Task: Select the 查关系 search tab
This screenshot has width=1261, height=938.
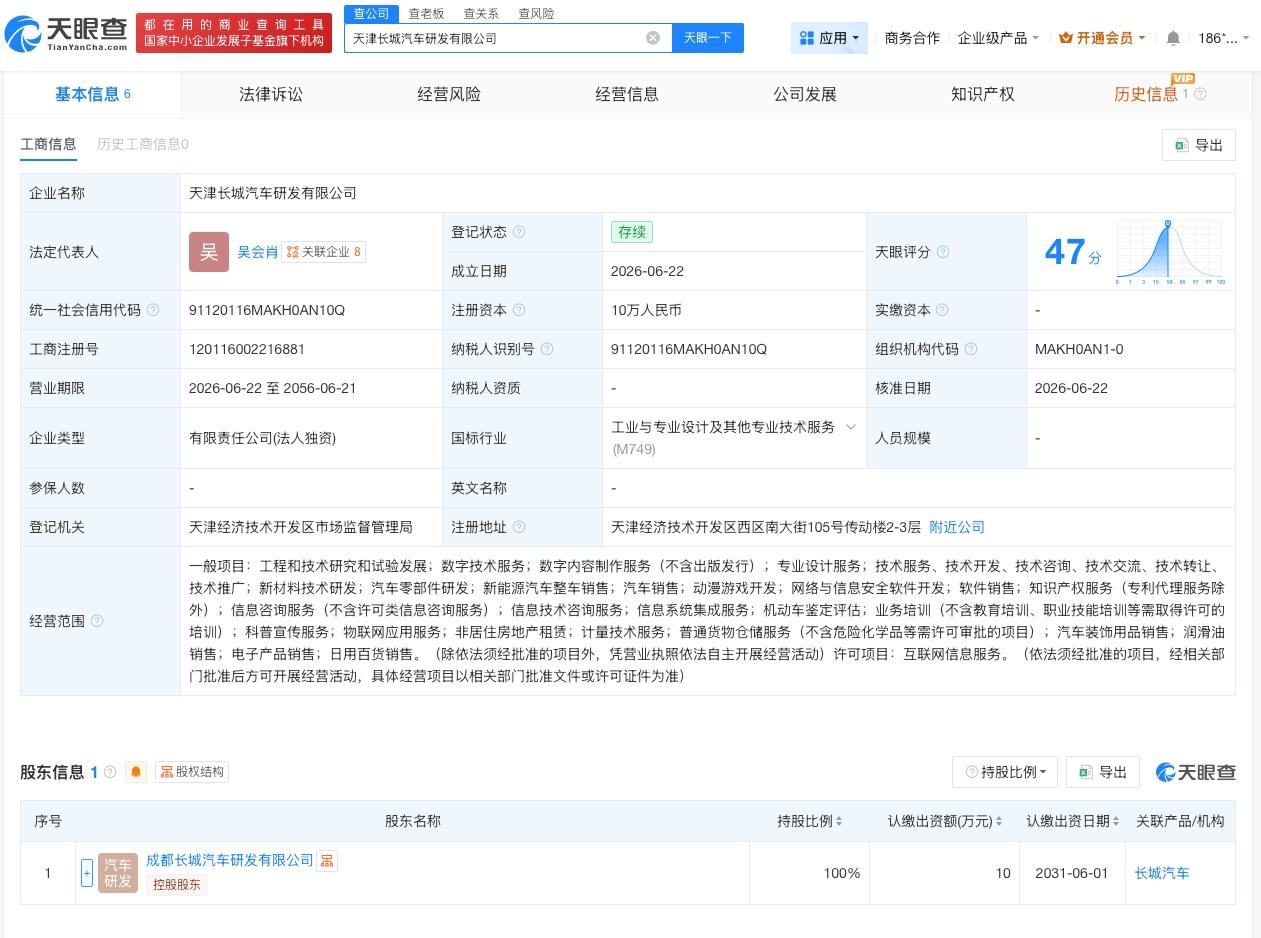Action: tap(481, 14)
